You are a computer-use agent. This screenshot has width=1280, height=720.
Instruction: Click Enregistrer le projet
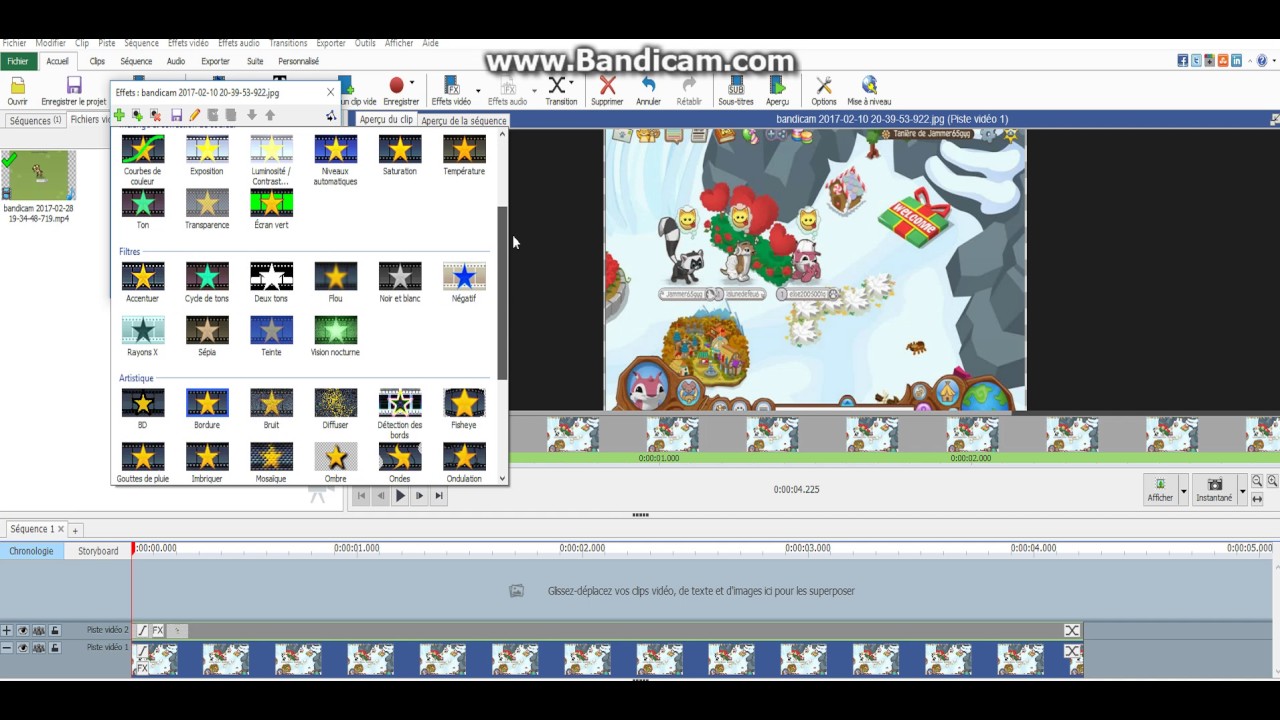click(74, 91)
